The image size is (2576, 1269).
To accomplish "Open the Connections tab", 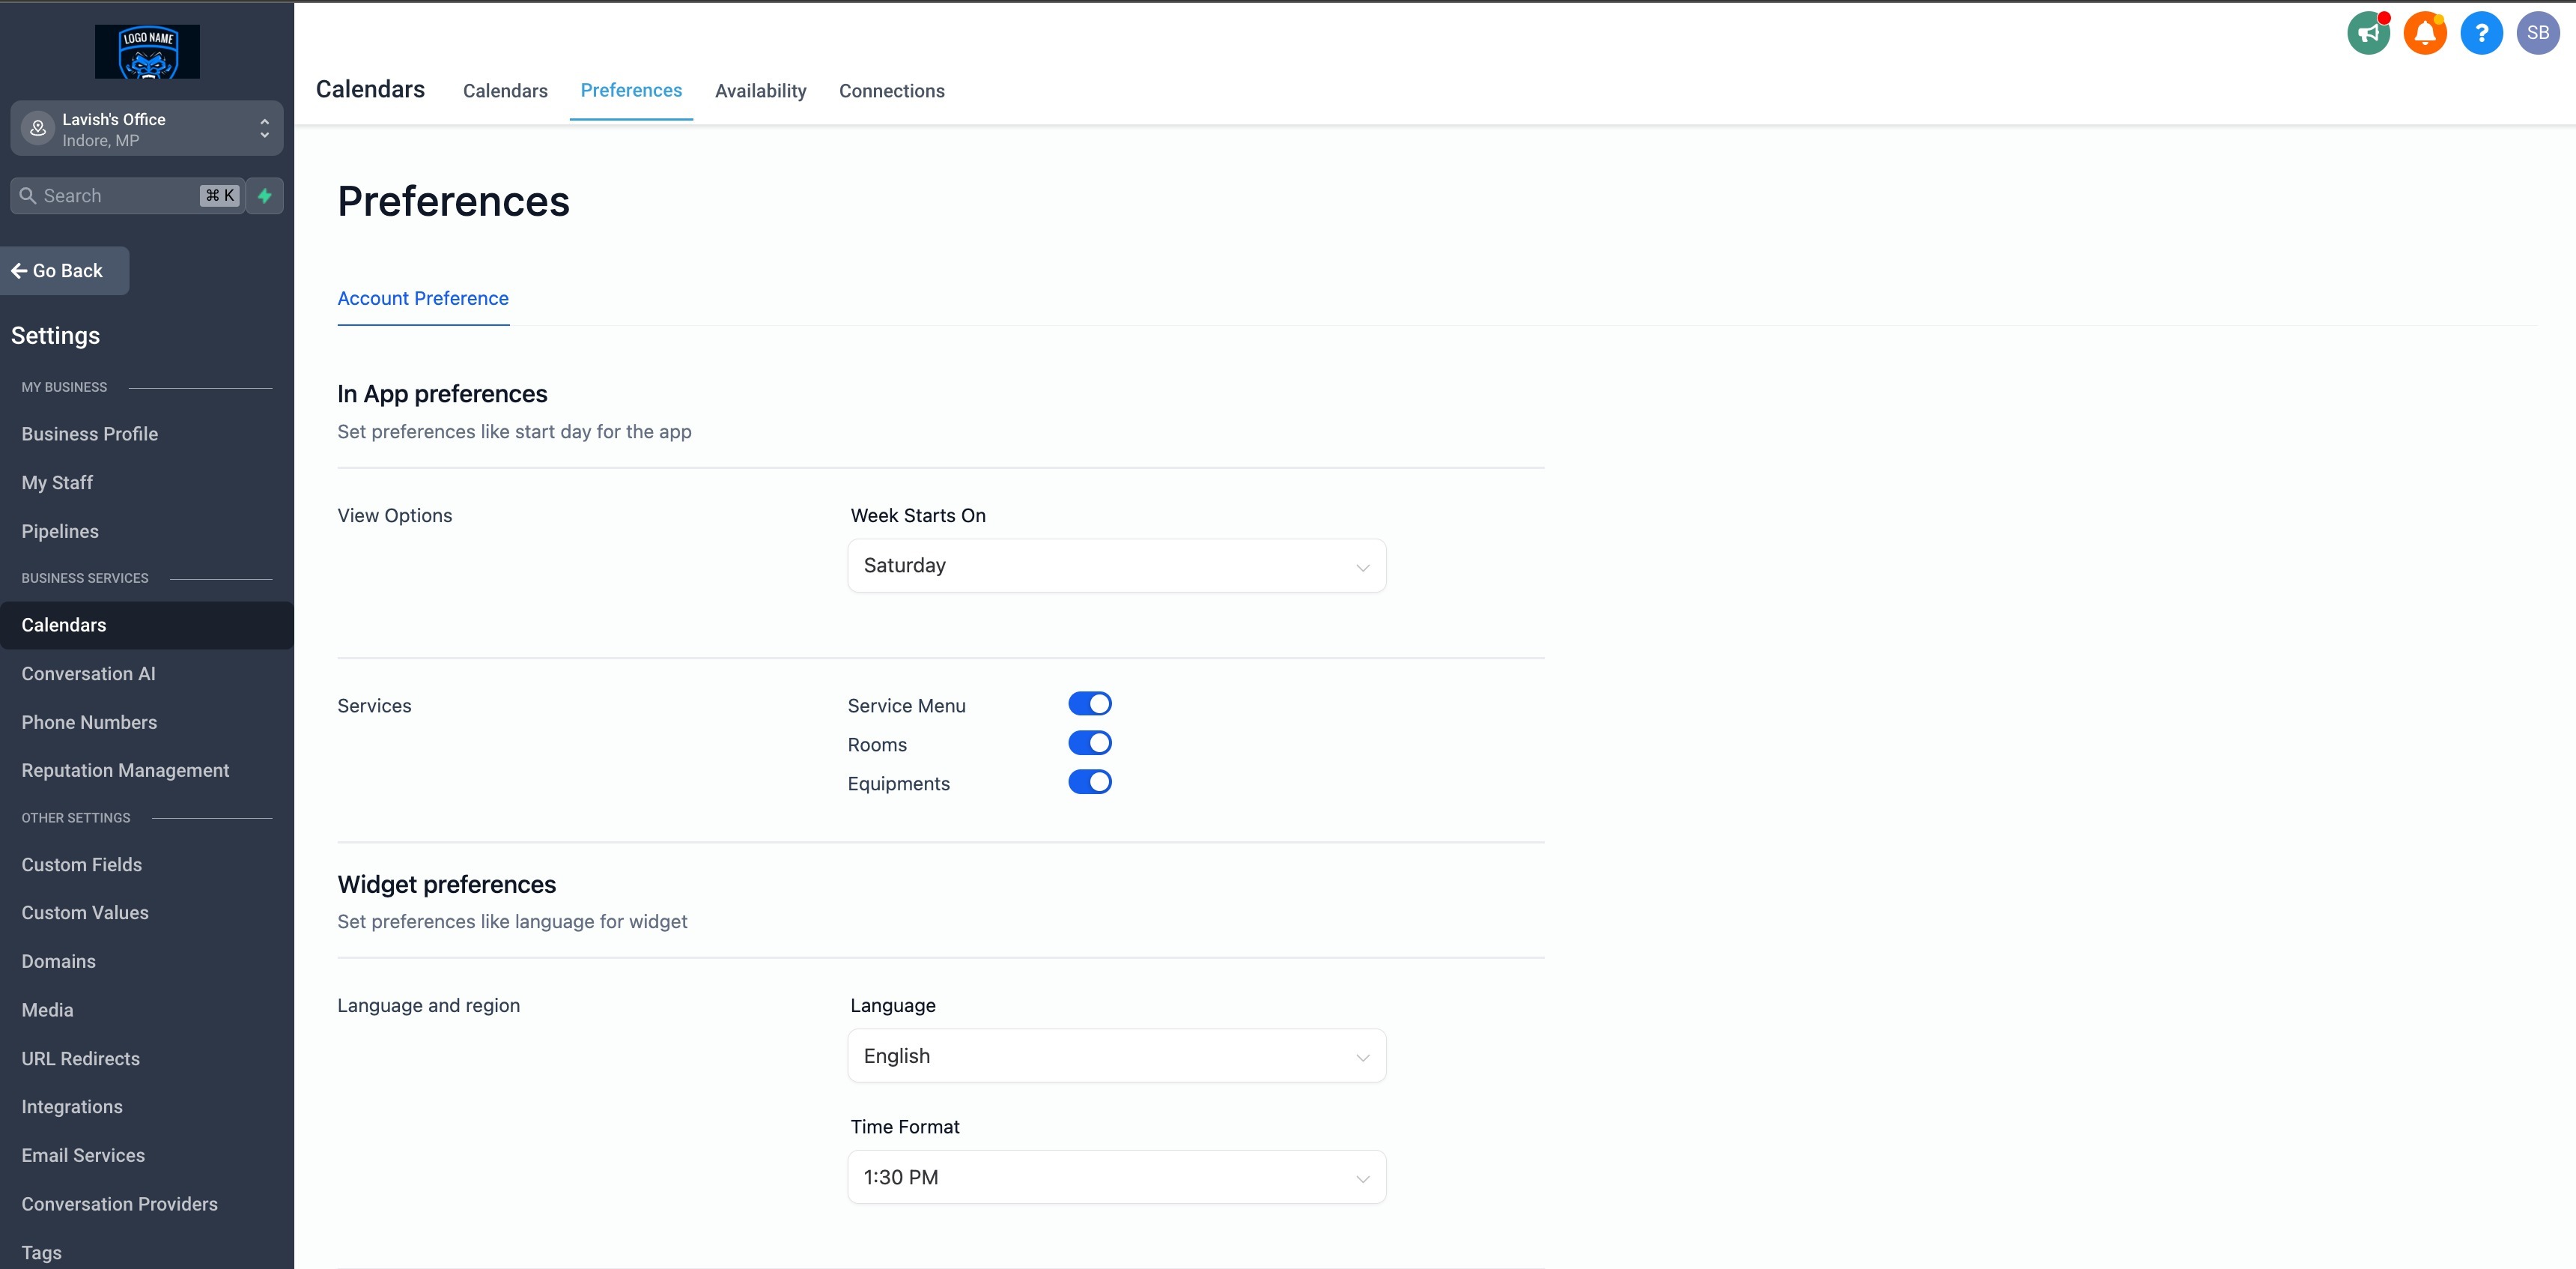I will (891, 91).
